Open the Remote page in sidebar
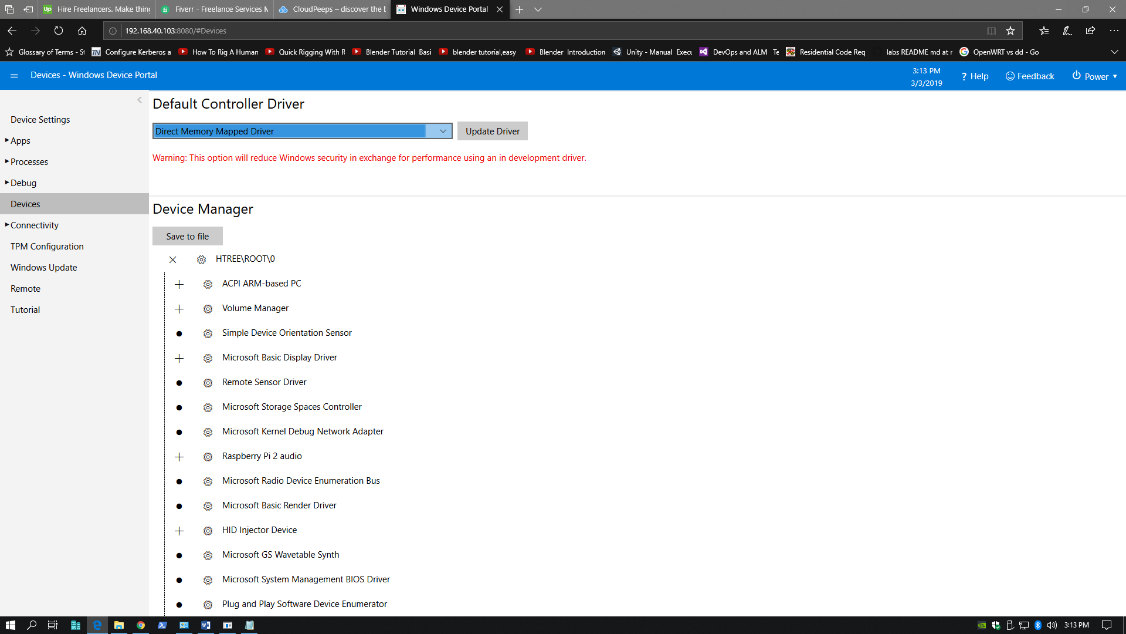Image resolution: width=1126 pixels, height=634 pixels. coord(25,289)
